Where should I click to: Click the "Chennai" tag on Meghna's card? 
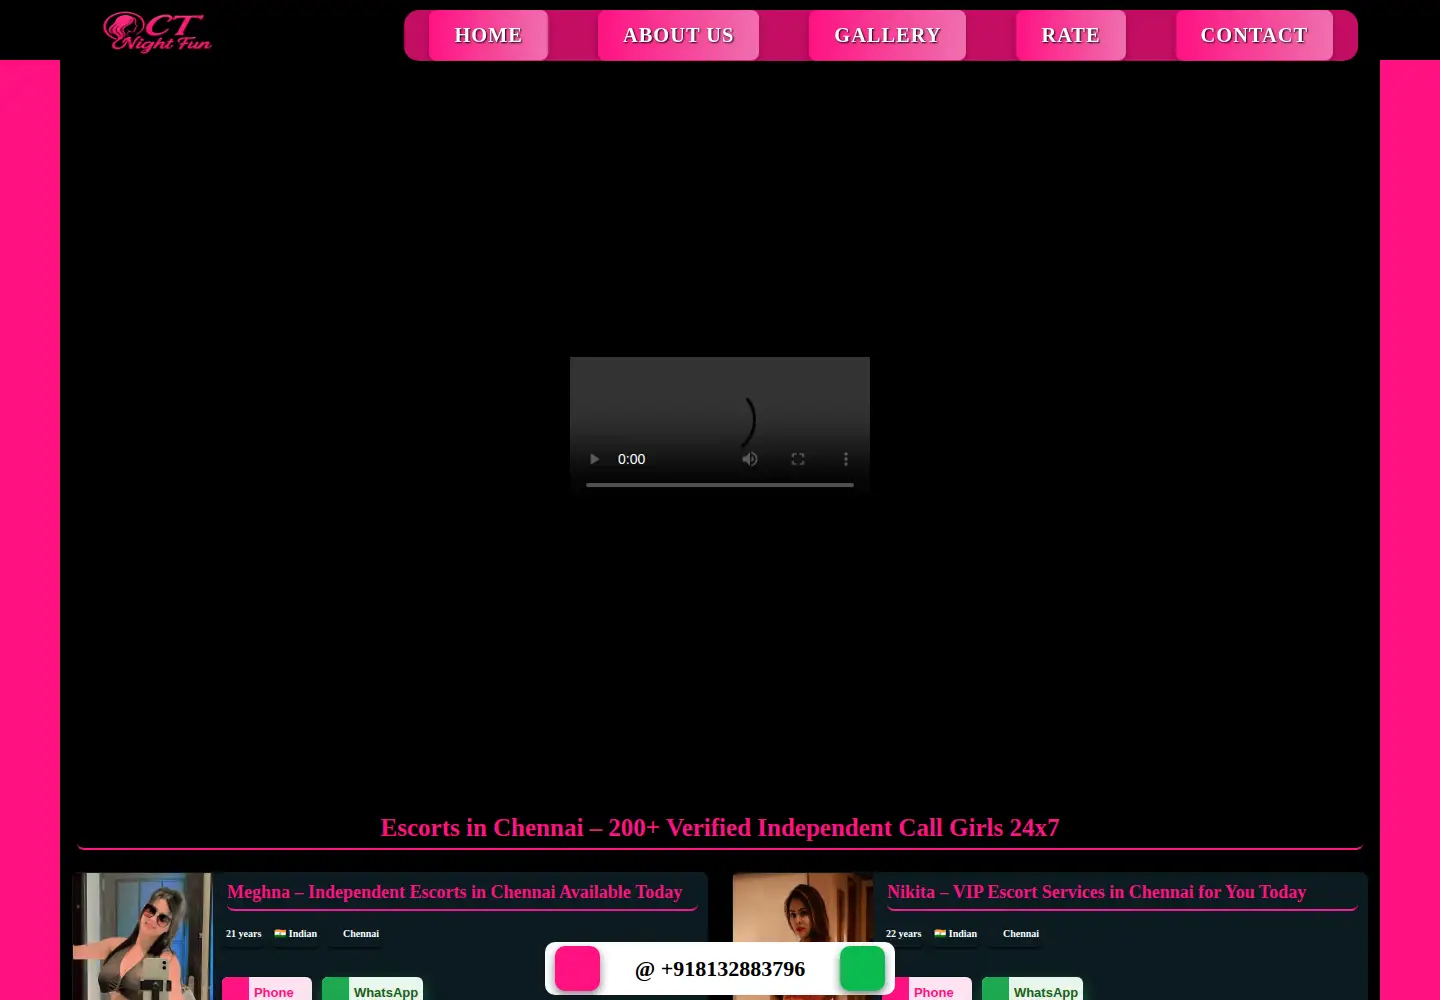[x=361, y=934]
